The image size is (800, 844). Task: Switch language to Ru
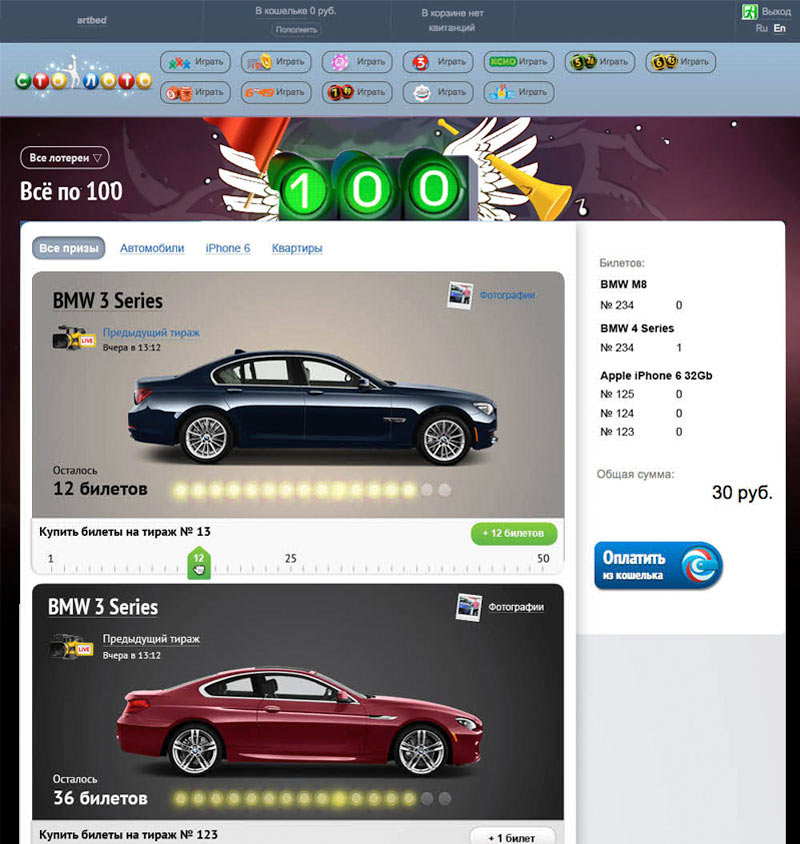[762, 29]
